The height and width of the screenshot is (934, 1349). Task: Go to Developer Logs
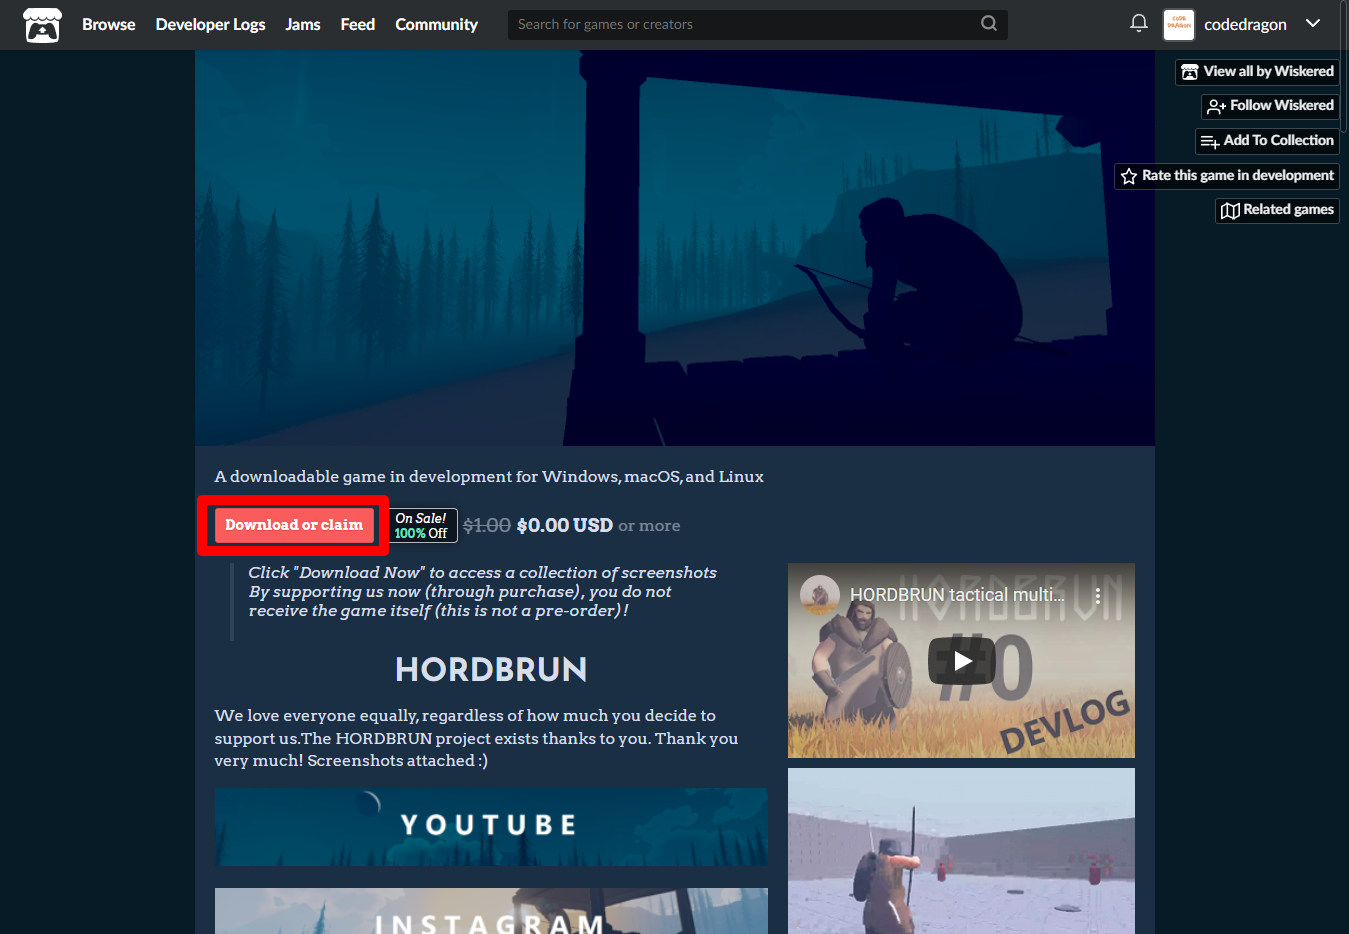tap(210, 25)
